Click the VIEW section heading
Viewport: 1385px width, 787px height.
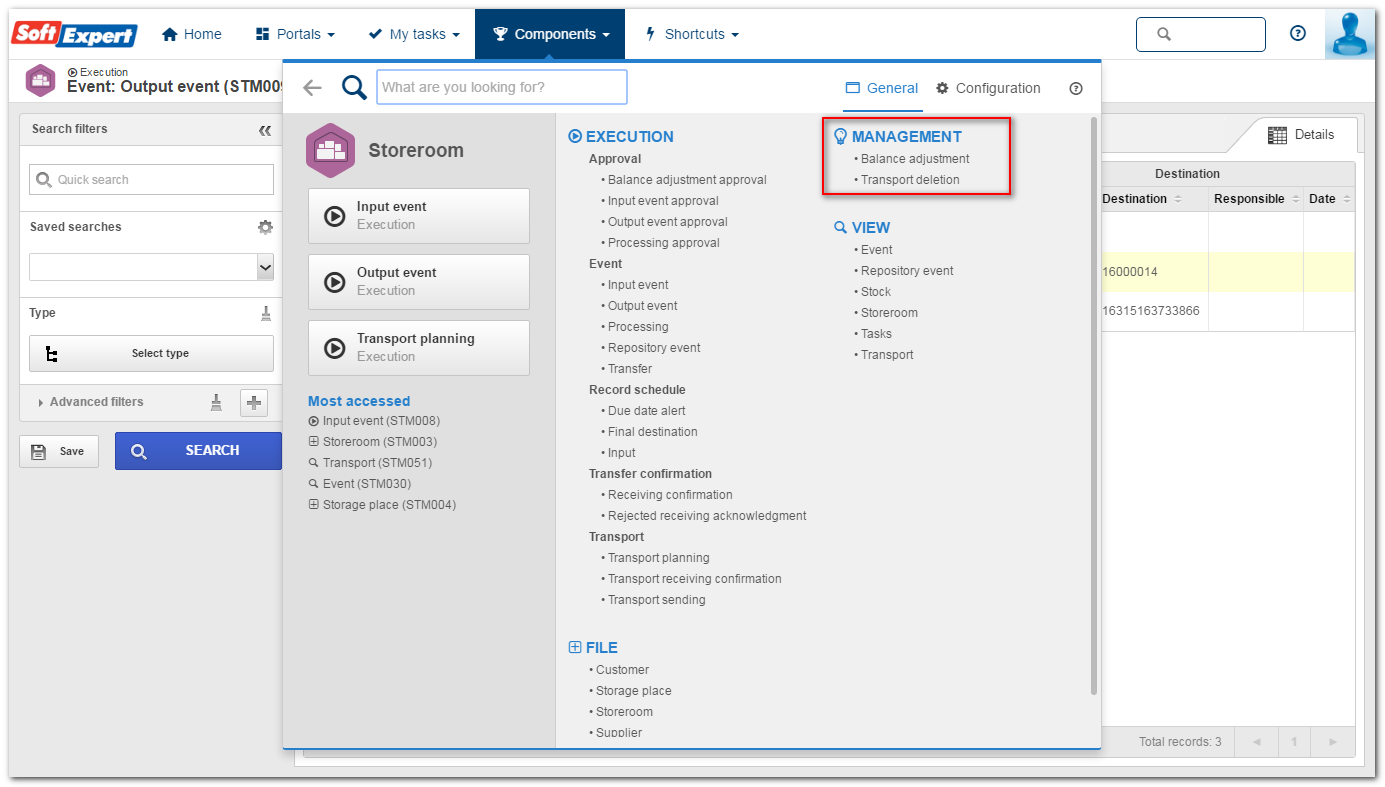coord(862,228)
